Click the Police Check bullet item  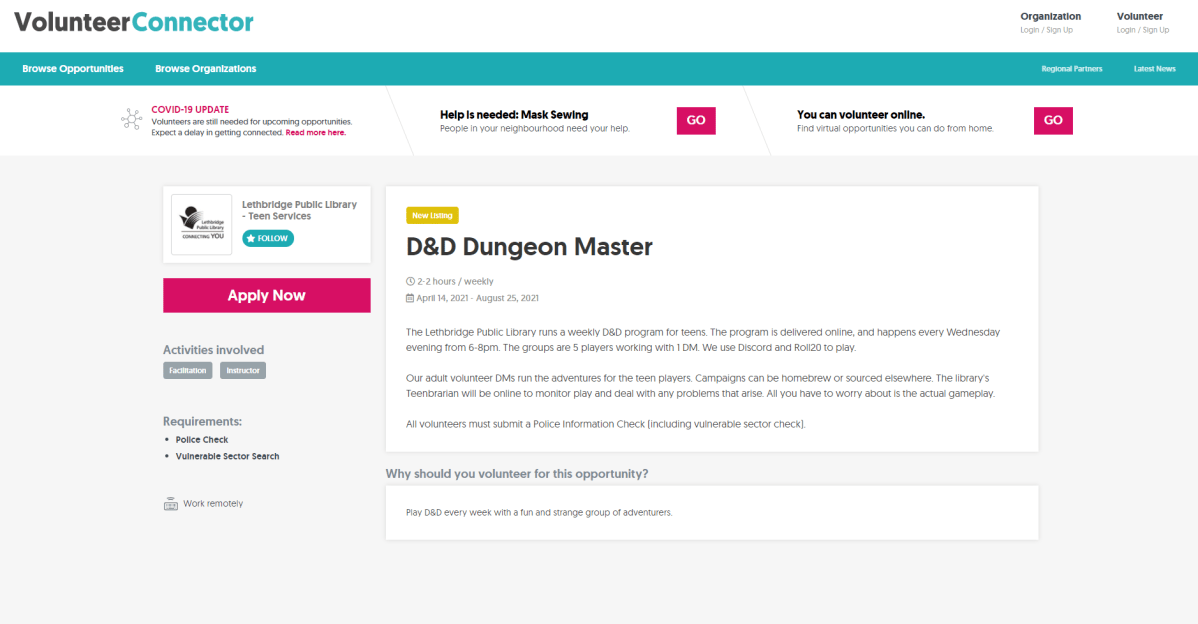201,439
